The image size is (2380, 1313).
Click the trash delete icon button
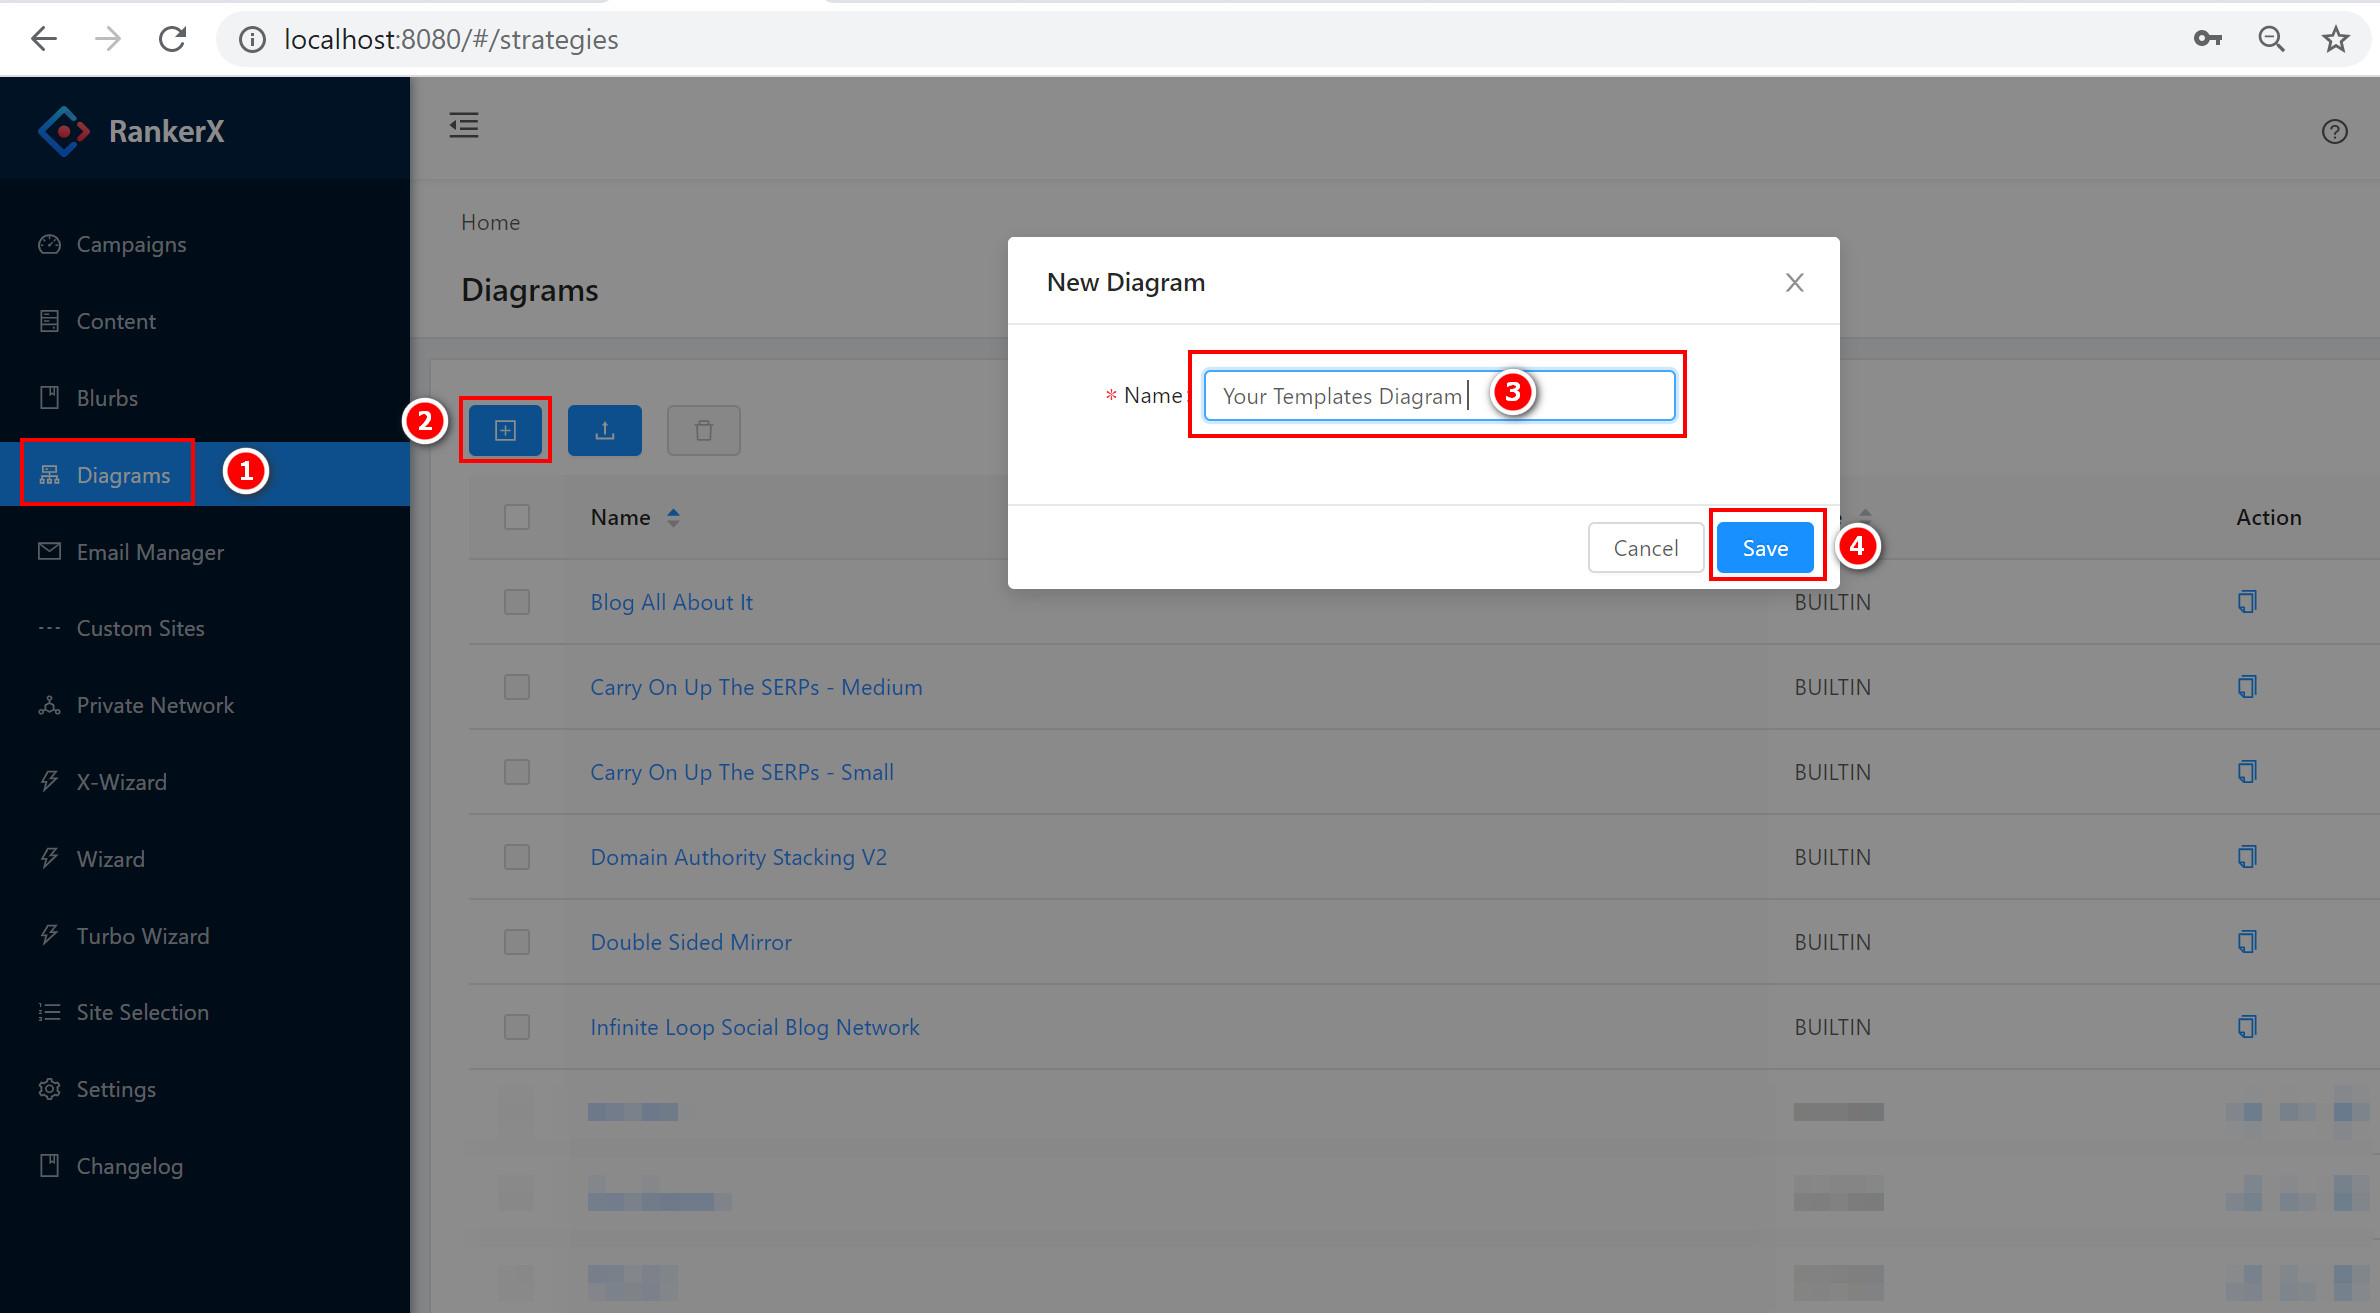point(703,430)
